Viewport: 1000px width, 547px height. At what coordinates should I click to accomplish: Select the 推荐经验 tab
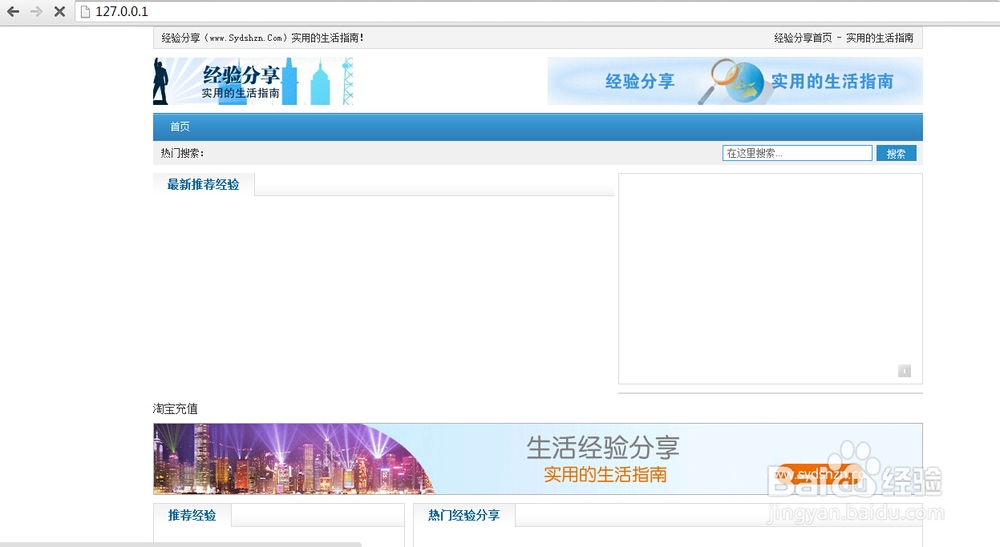192,515
